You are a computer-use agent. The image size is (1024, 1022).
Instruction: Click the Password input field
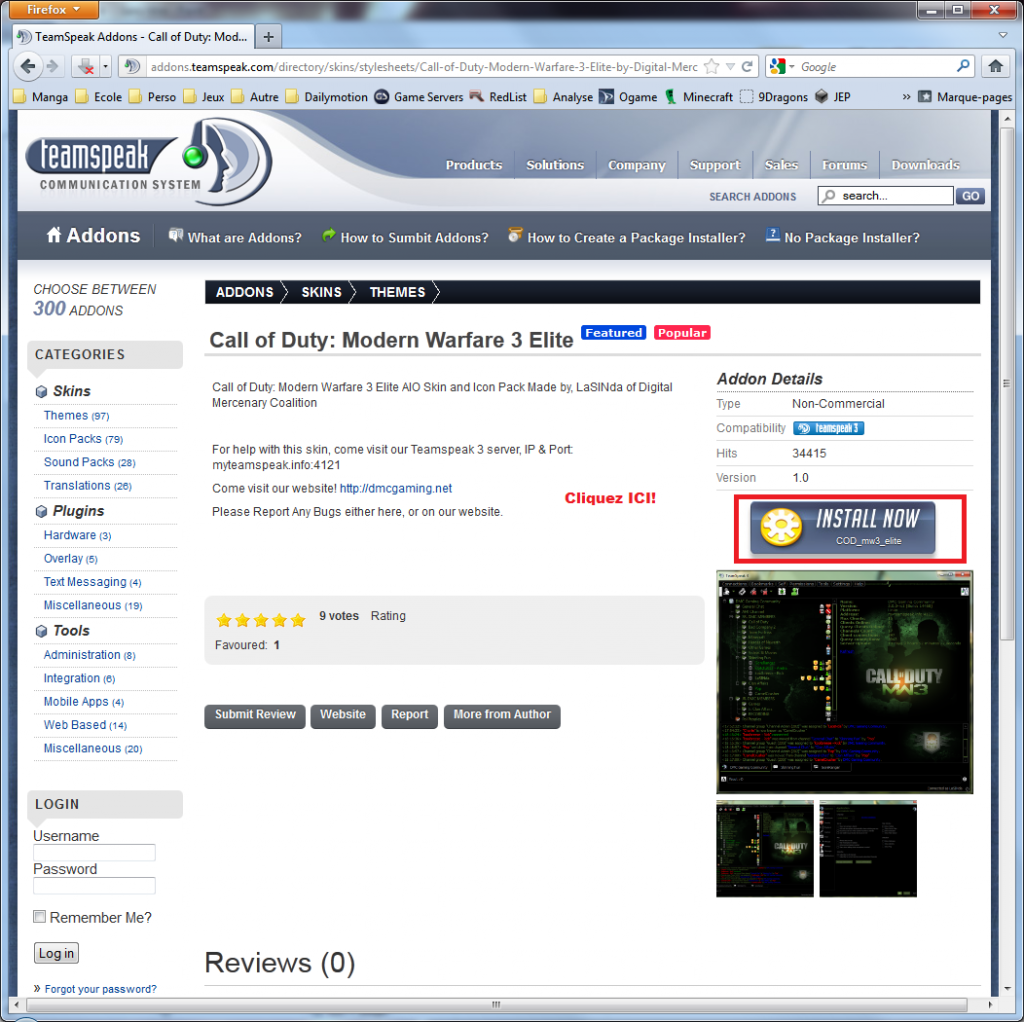click(94, 886)
